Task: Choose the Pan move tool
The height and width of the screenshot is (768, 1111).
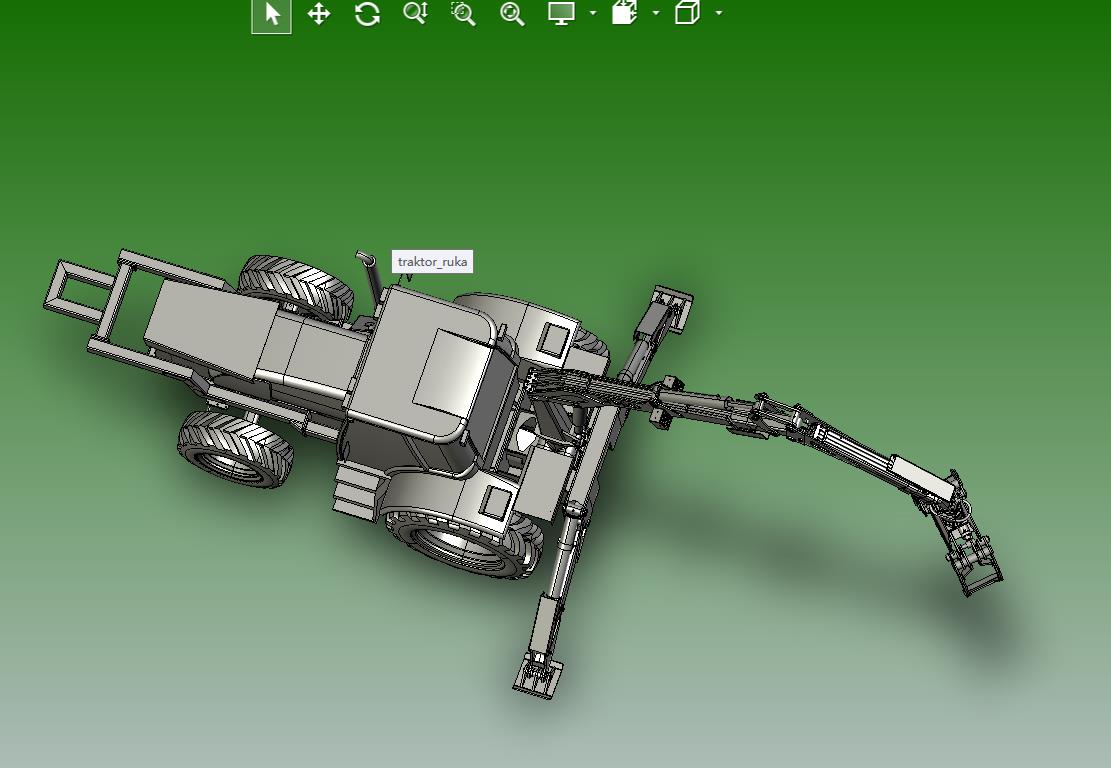Action: 319,14
